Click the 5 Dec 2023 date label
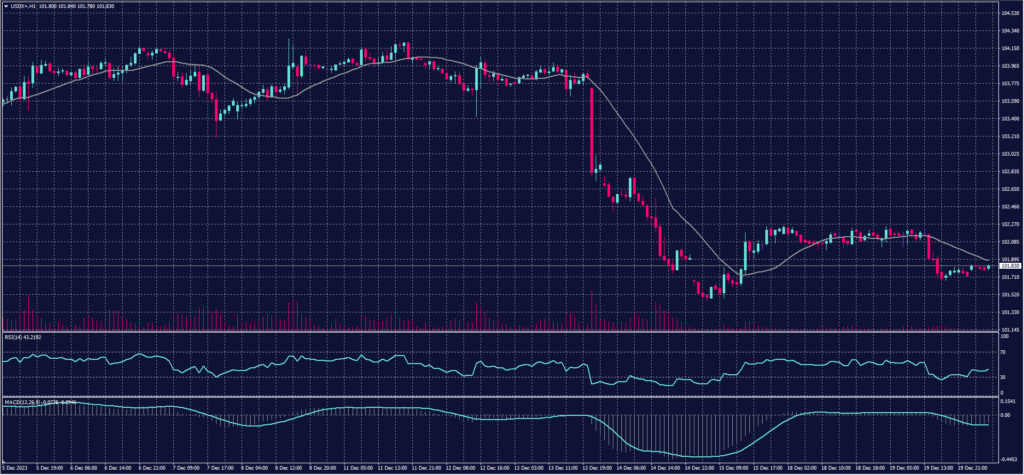Image resolution: width=1024 pixels, height=475 pixels. pos(16,467)
